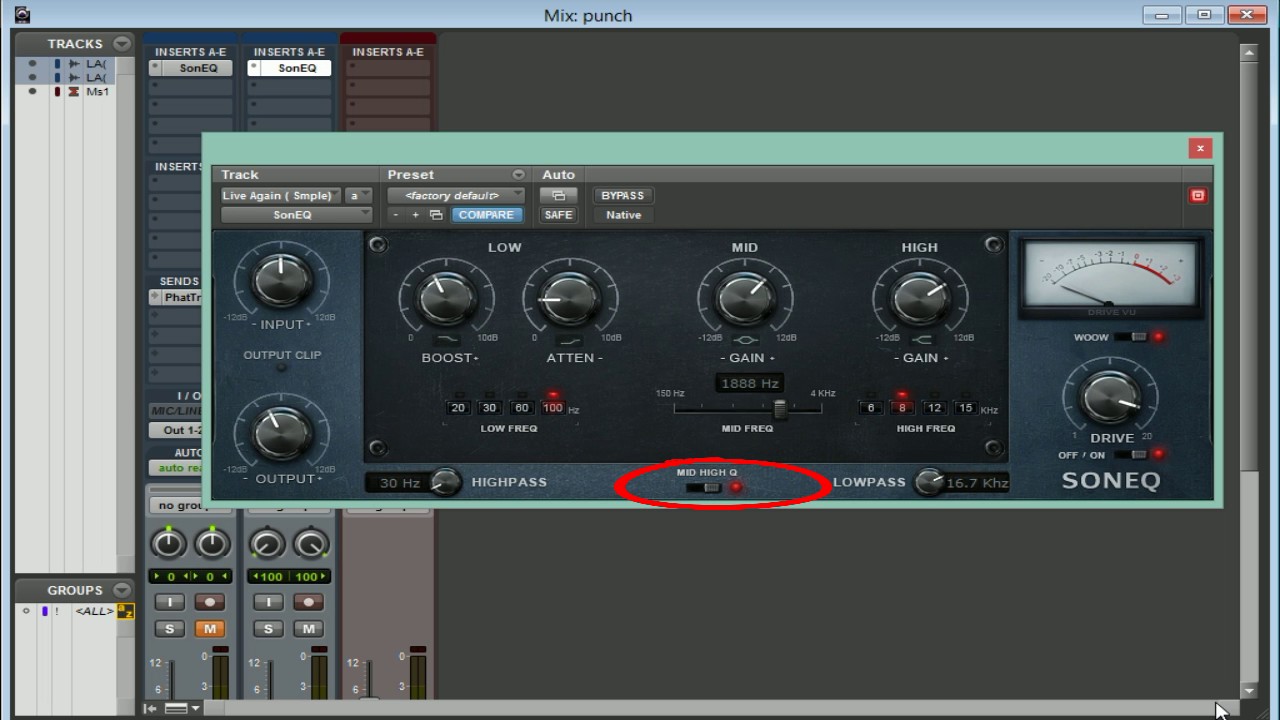Click the OUTPUT CLIP indicator LED
Image resolution: width=1280 pixels, height=720 pixels.
[282, 368]
